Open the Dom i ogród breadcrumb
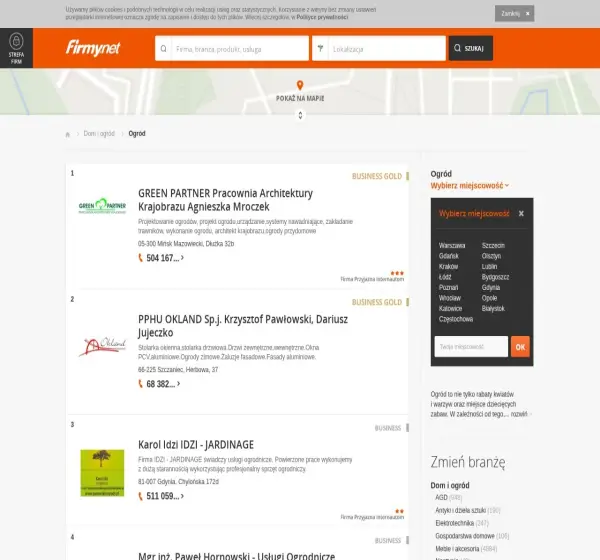This screenshot has height=560, width=600. click(x=99, y=134)
